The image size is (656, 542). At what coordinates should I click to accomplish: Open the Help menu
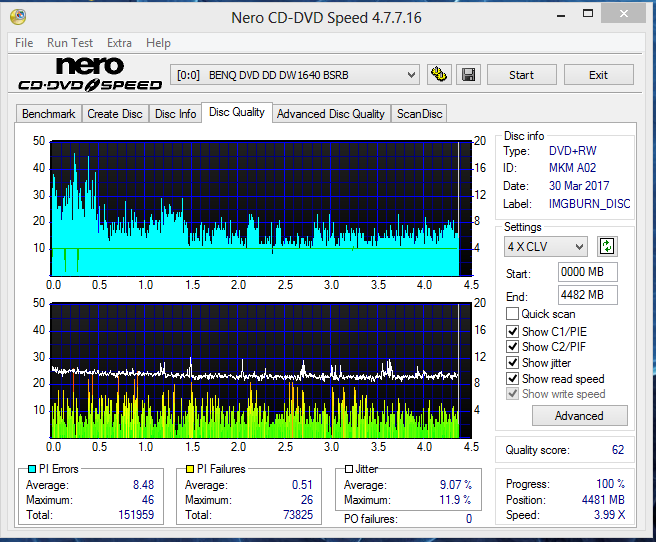tap(158, 43)
